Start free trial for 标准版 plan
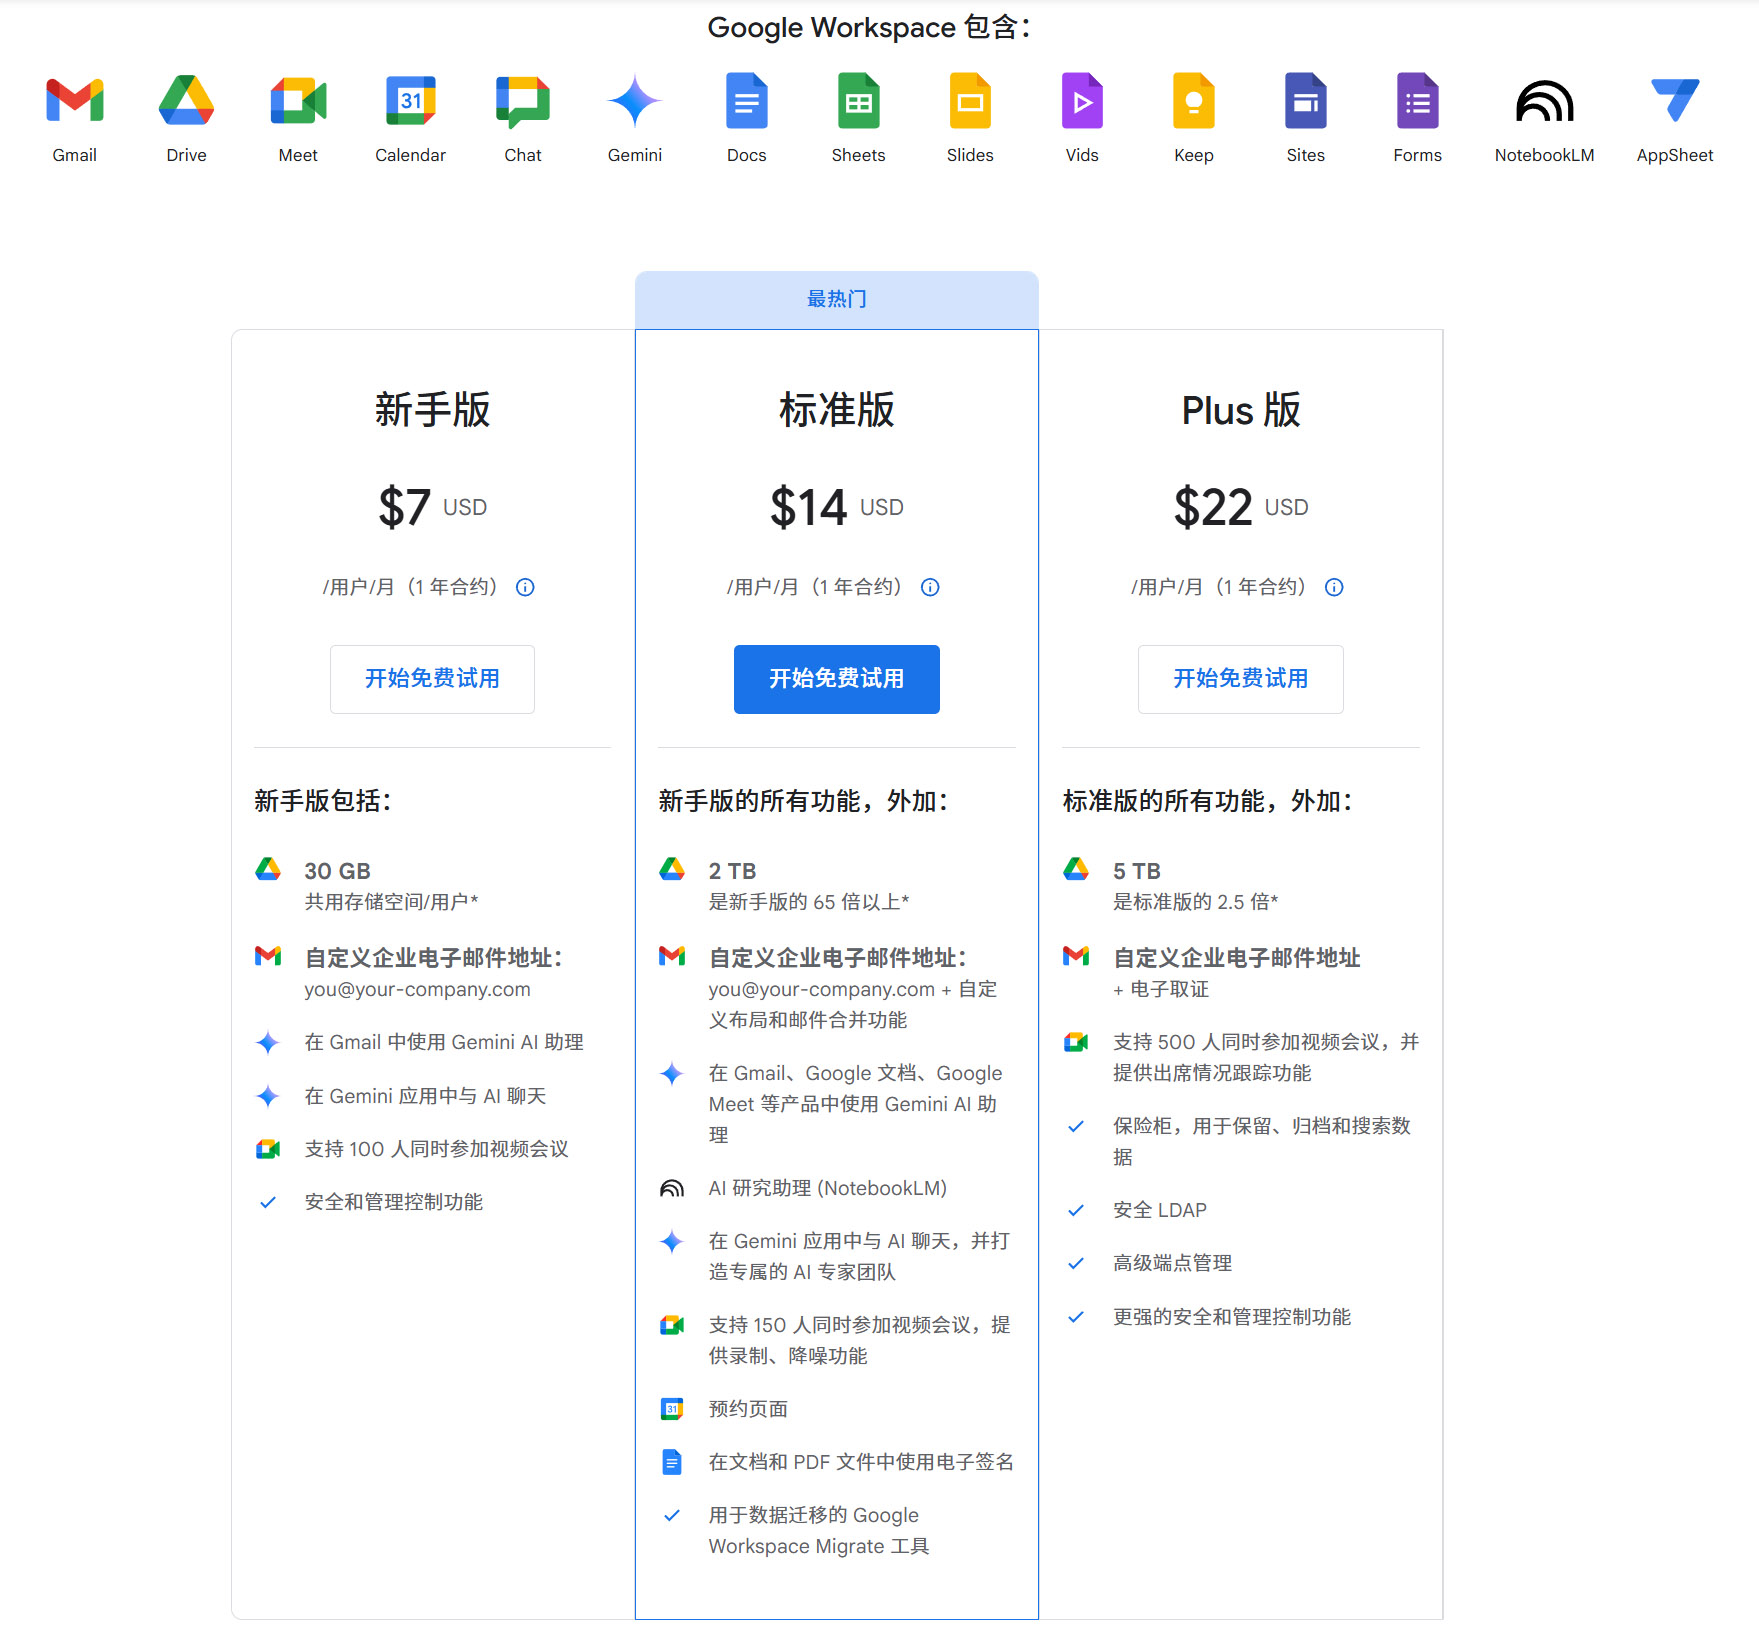Image resolution: width=1759 pixels, height=1640 pixels. 837,679
